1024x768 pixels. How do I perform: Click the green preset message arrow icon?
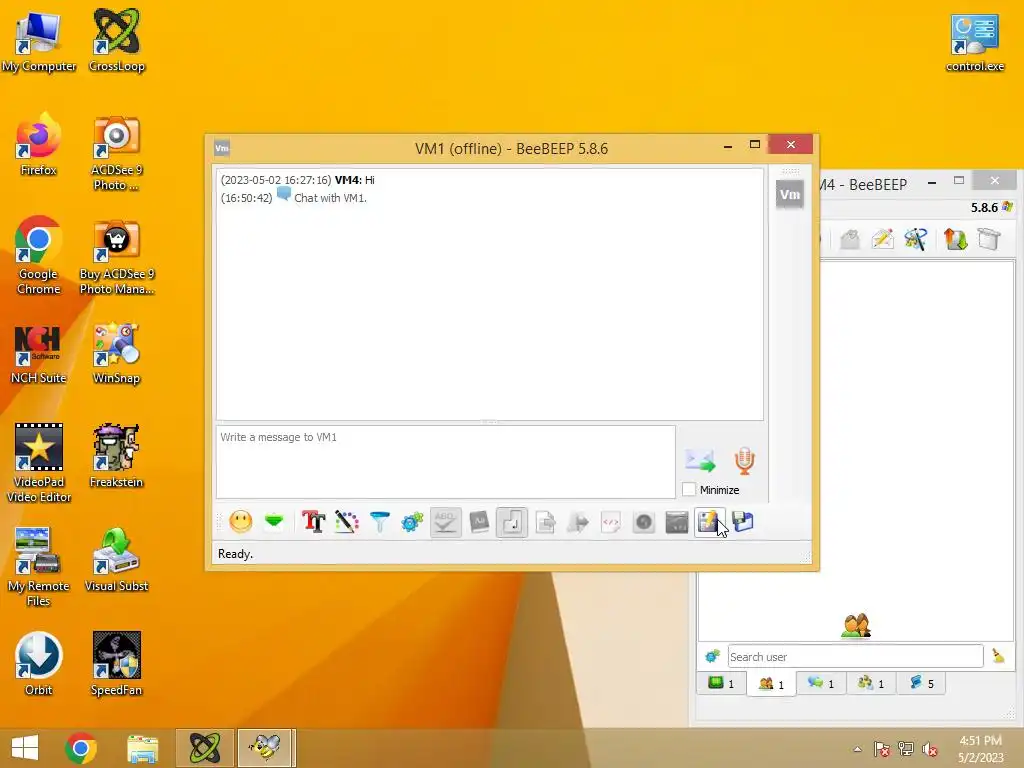pyautogui.click(x=274, y=522)
